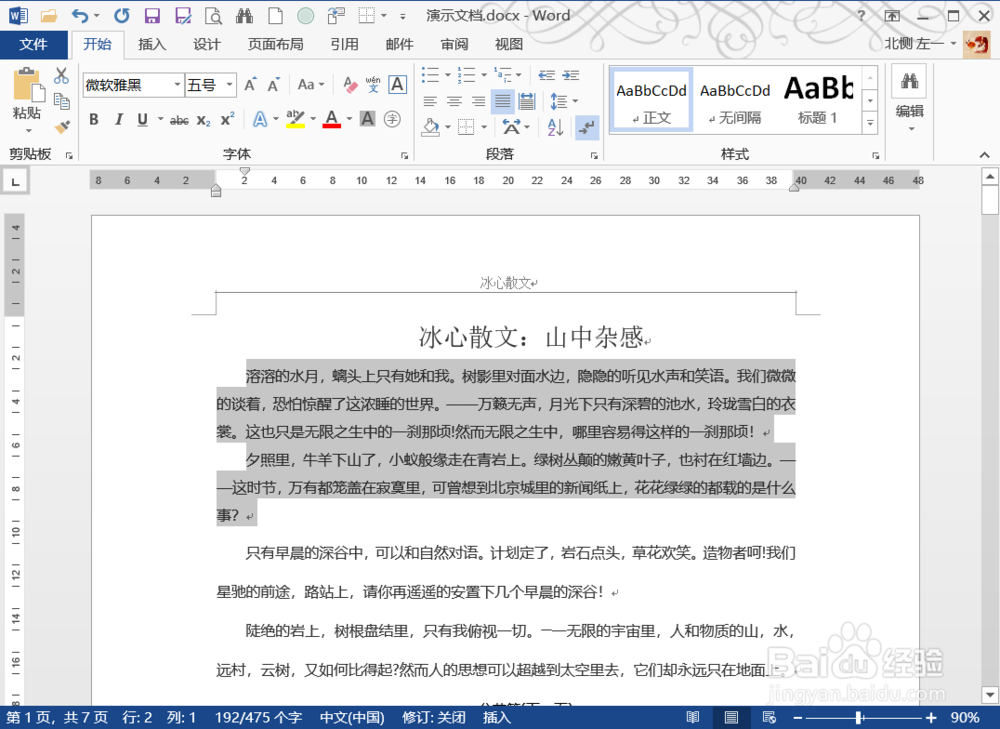Select the Format Painter brush
This screenshot has height=729, width=1000.
click(x=61, y=127)
